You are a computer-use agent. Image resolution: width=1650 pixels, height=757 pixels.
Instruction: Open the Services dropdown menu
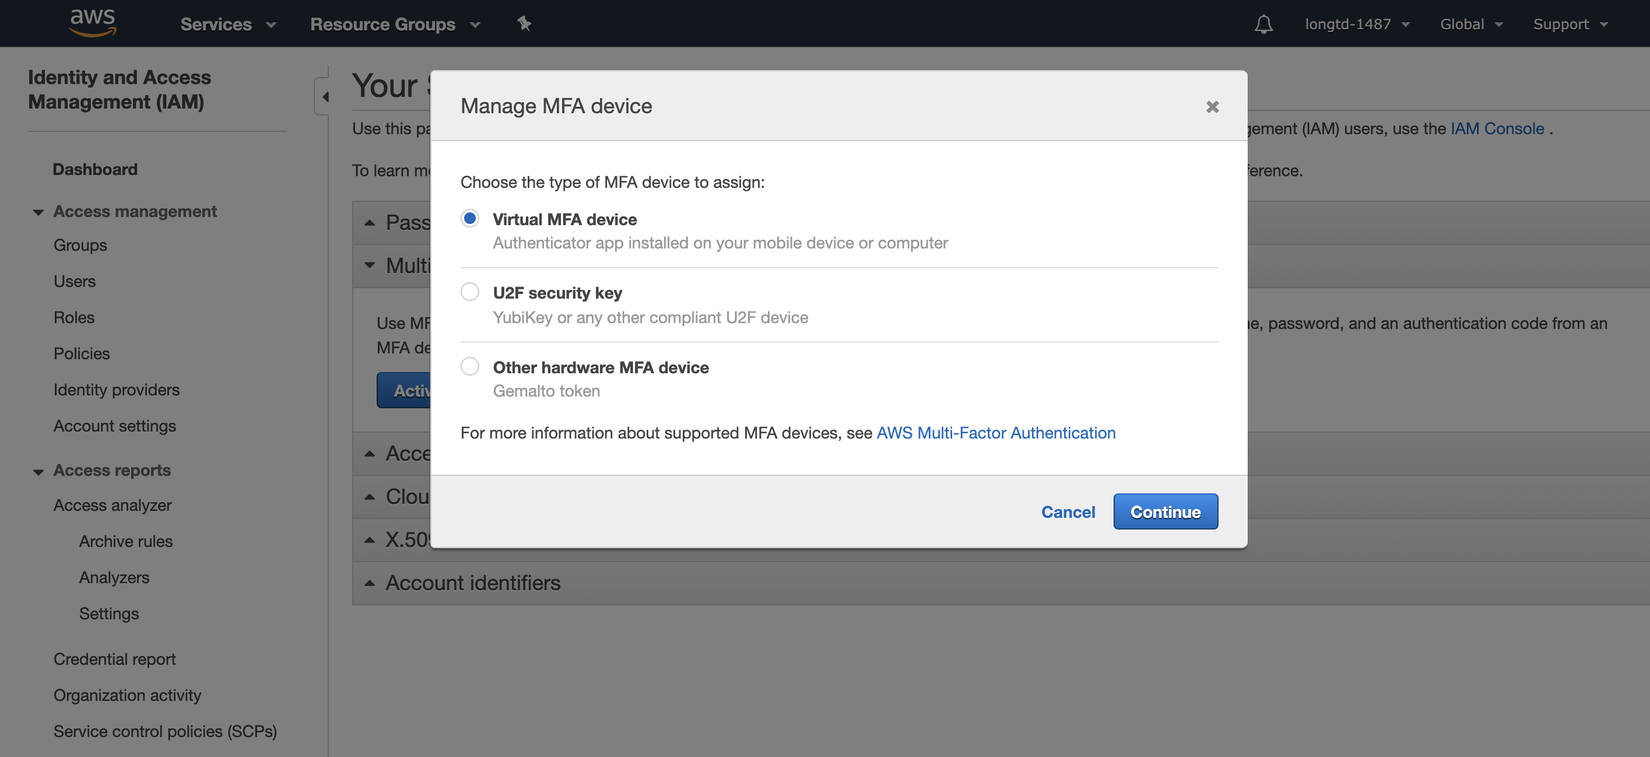tap(228, 24)
